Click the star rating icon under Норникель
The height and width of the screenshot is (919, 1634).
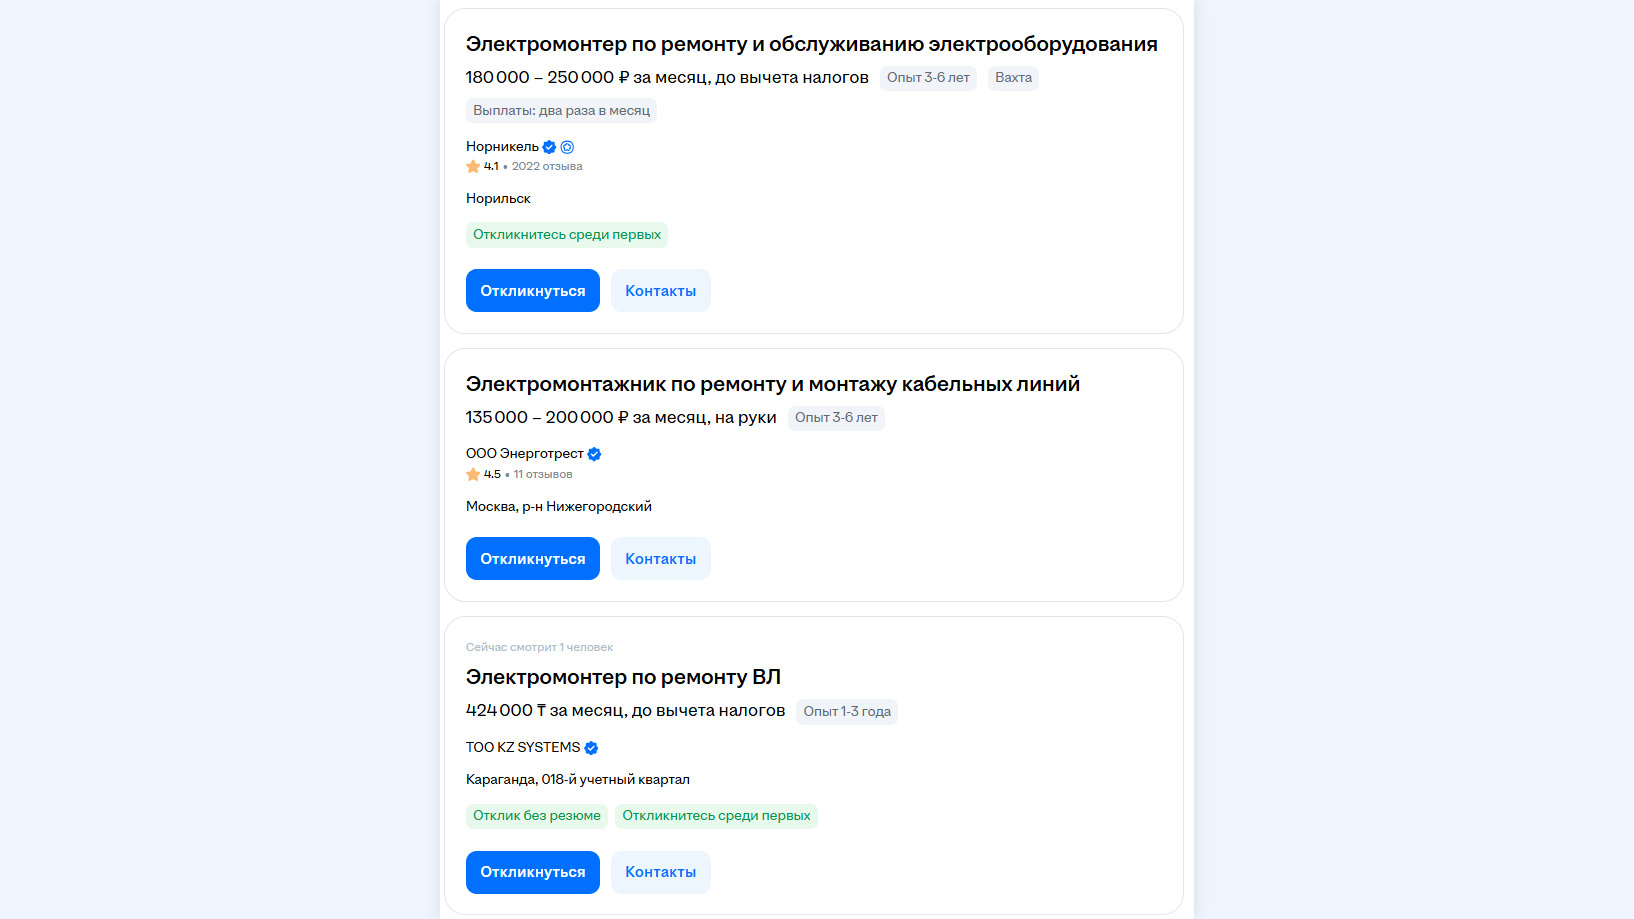pyautogui.click(x=473, y=167)
